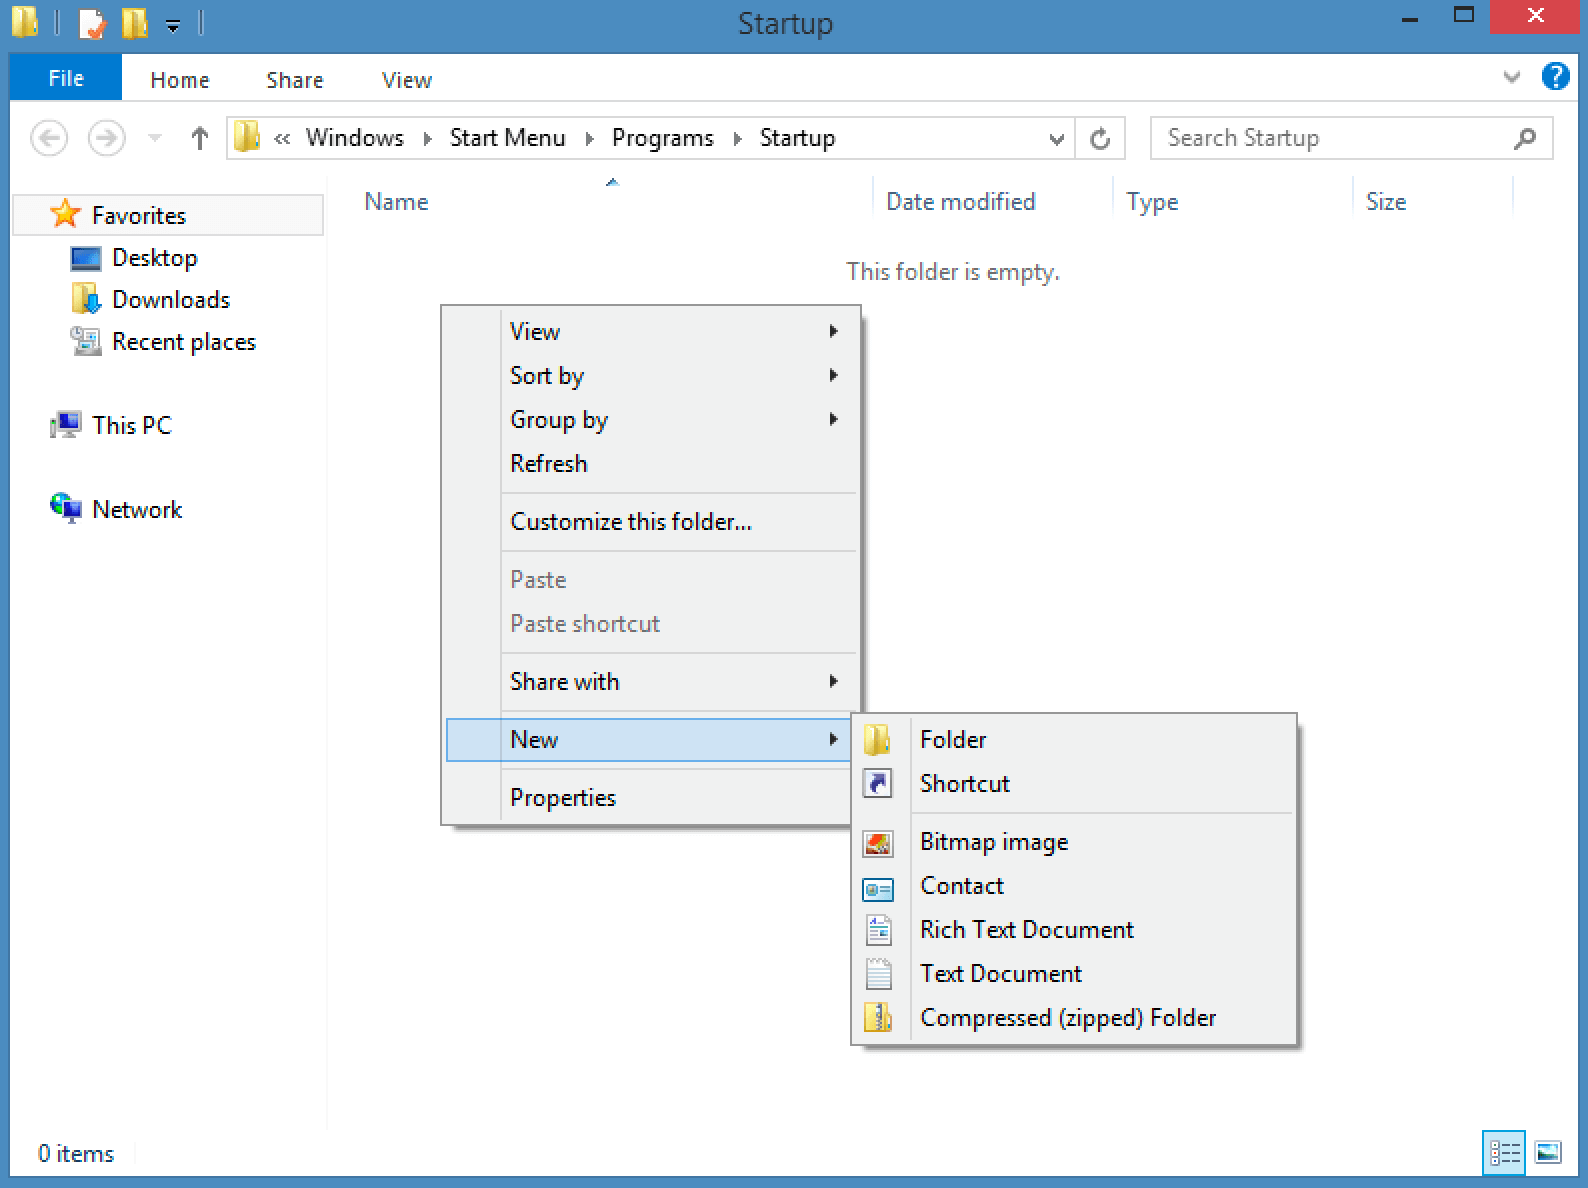
Task: Switch to Details view icon in status bar
Action: [1504, 1152]
